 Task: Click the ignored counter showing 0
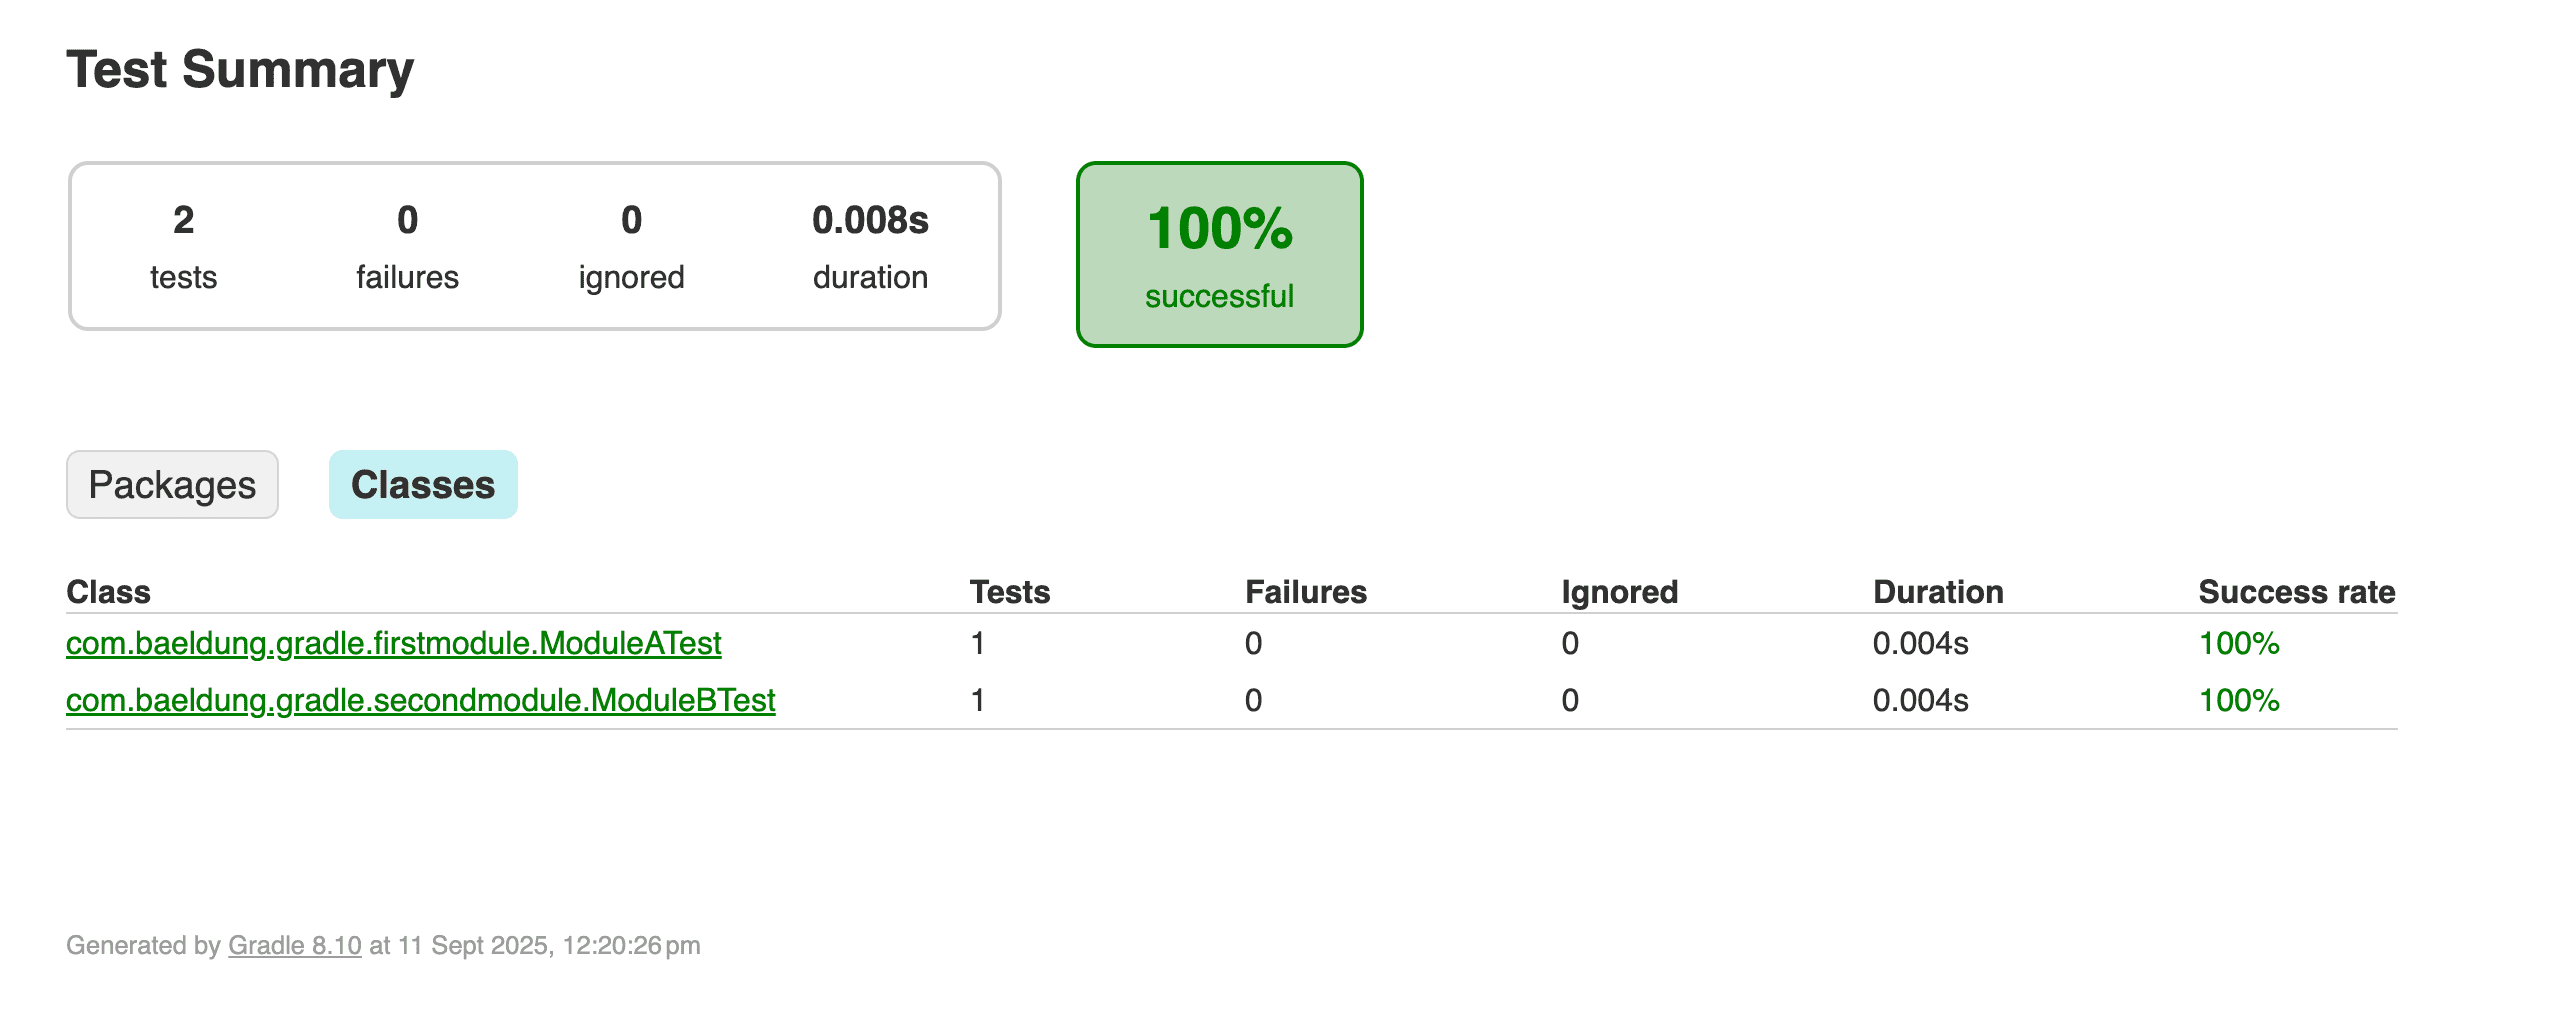[632, 245]
